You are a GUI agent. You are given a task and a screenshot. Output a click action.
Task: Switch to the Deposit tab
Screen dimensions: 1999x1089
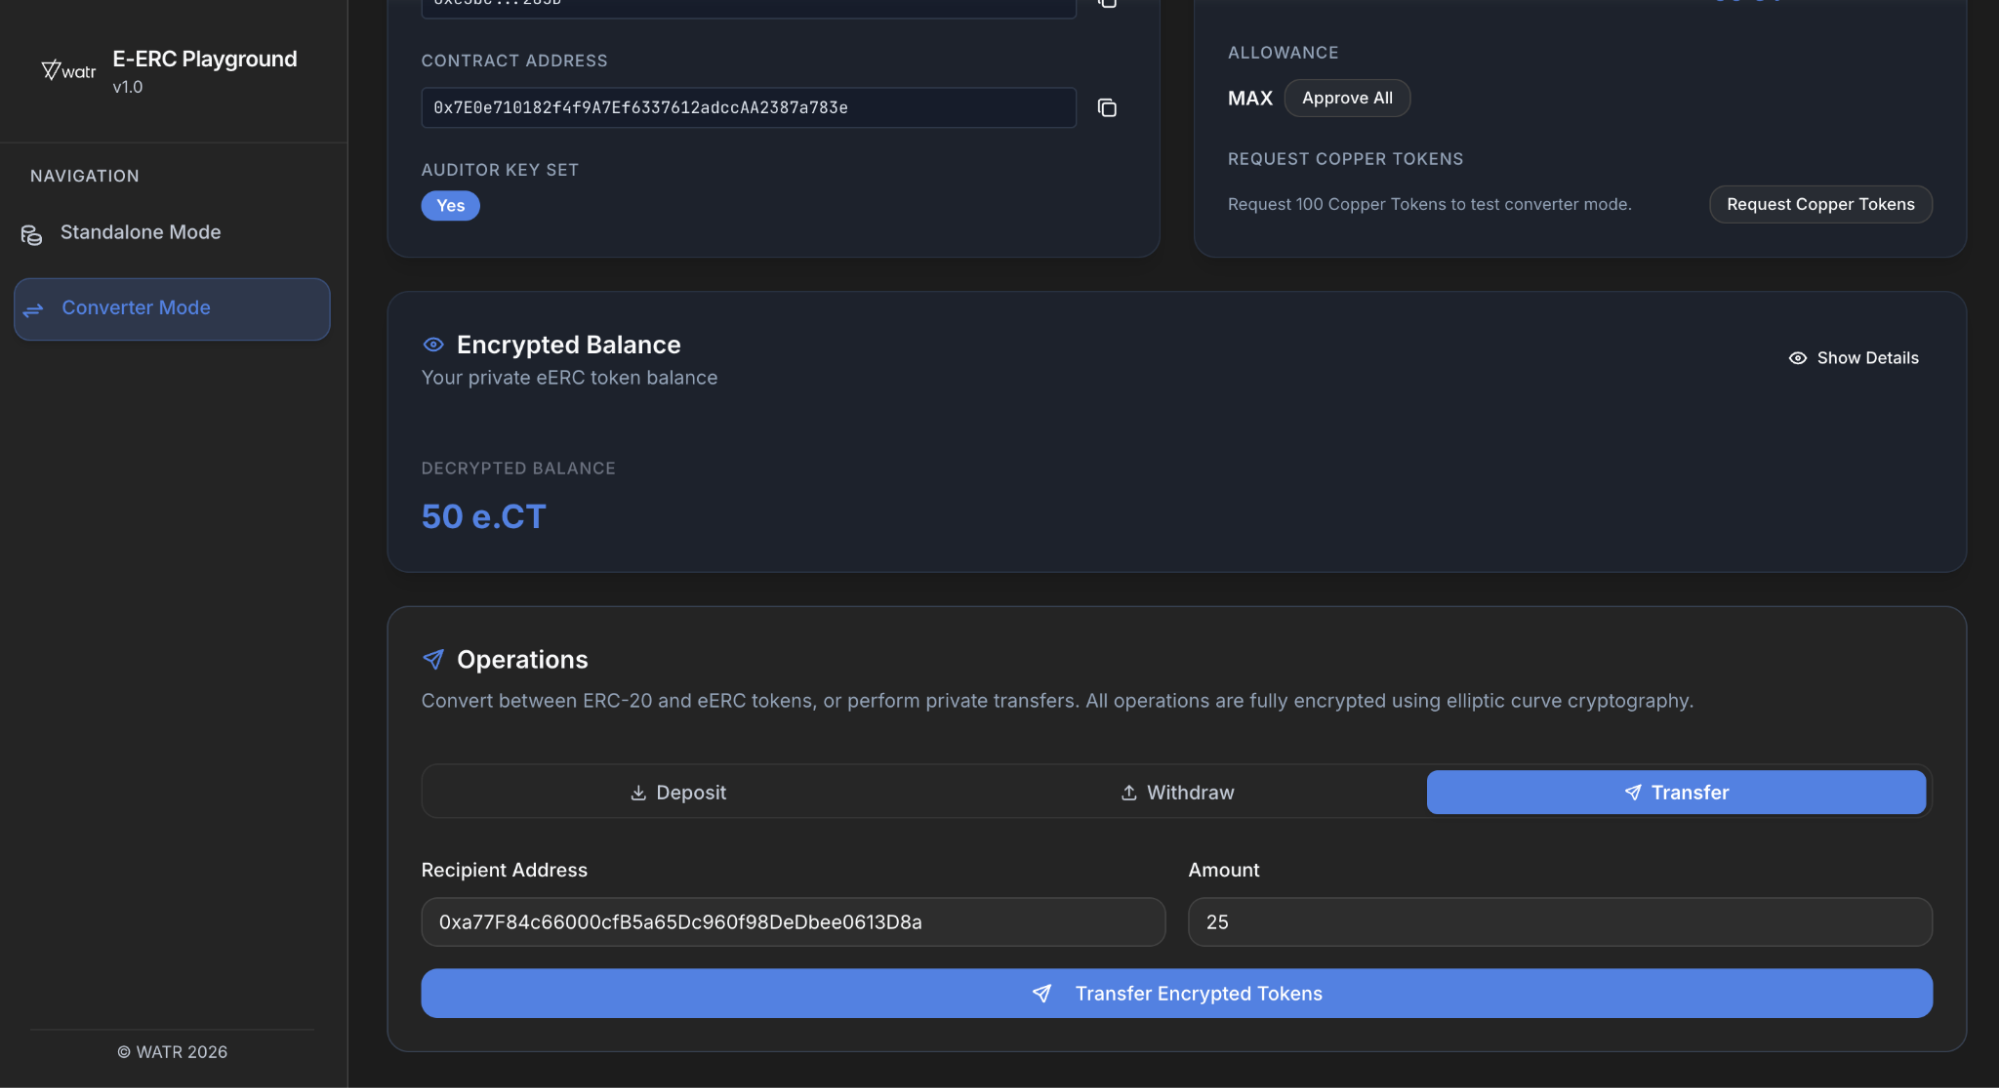pyautogui.click(x=678, y=793)
